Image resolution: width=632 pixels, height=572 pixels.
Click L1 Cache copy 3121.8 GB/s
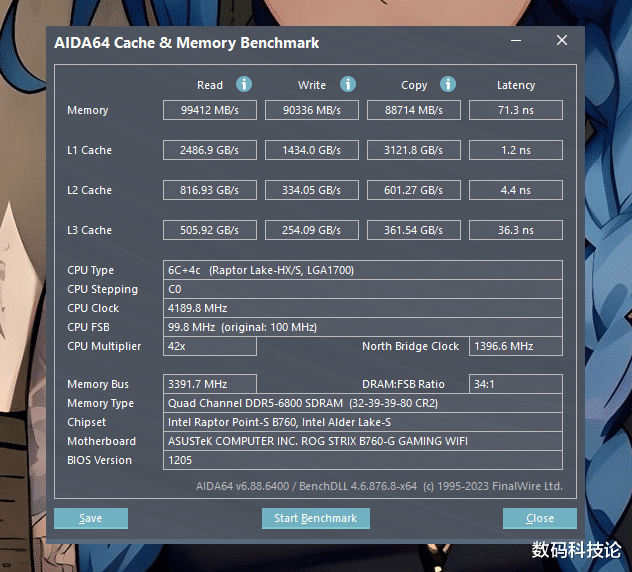click(414, 150)
